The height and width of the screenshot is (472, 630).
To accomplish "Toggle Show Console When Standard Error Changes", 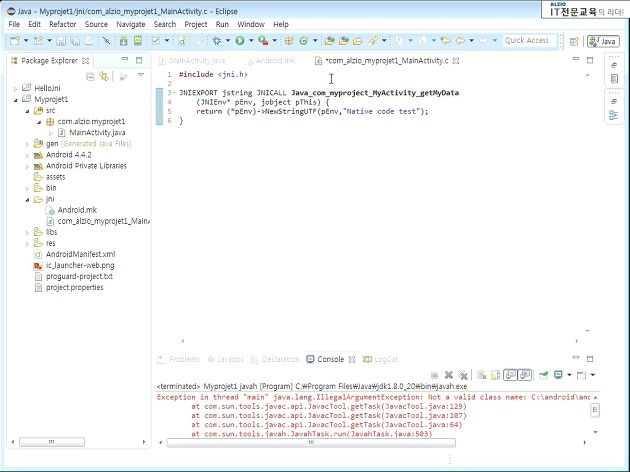I will click(525, 375).
